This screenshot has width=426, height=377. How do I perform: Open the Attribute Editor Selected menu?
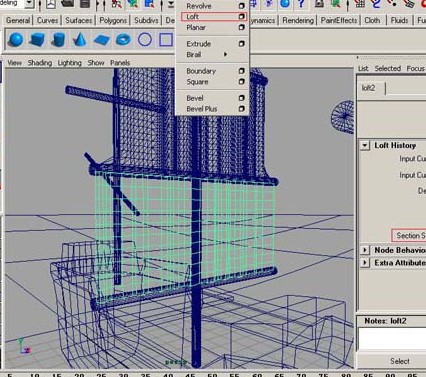point(388,68)
